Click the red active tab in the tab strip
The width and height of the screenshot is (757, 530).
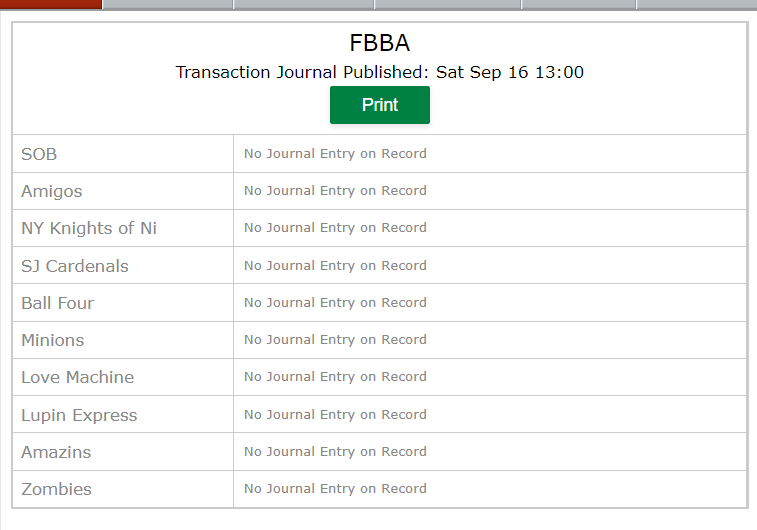point(51,4)
